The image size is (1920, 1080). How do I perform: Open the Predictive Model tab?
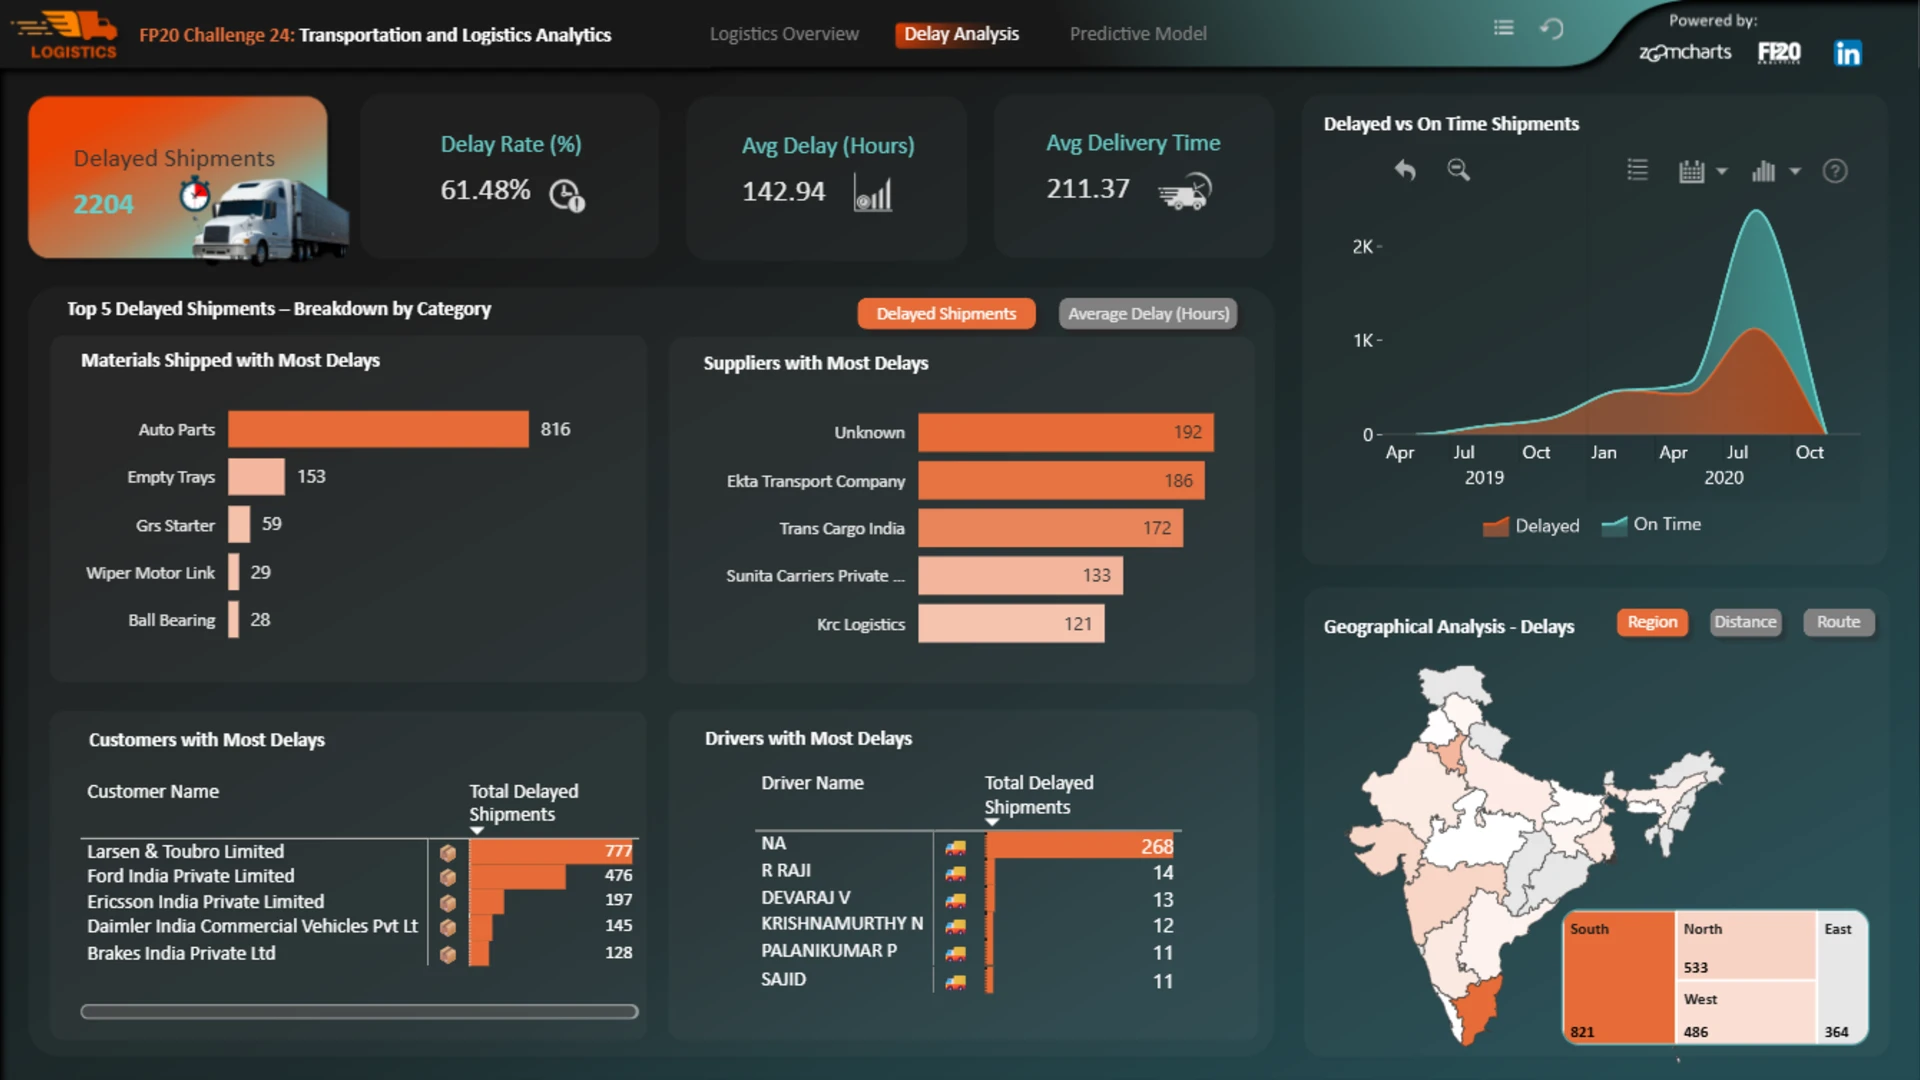pos(1138,34)
